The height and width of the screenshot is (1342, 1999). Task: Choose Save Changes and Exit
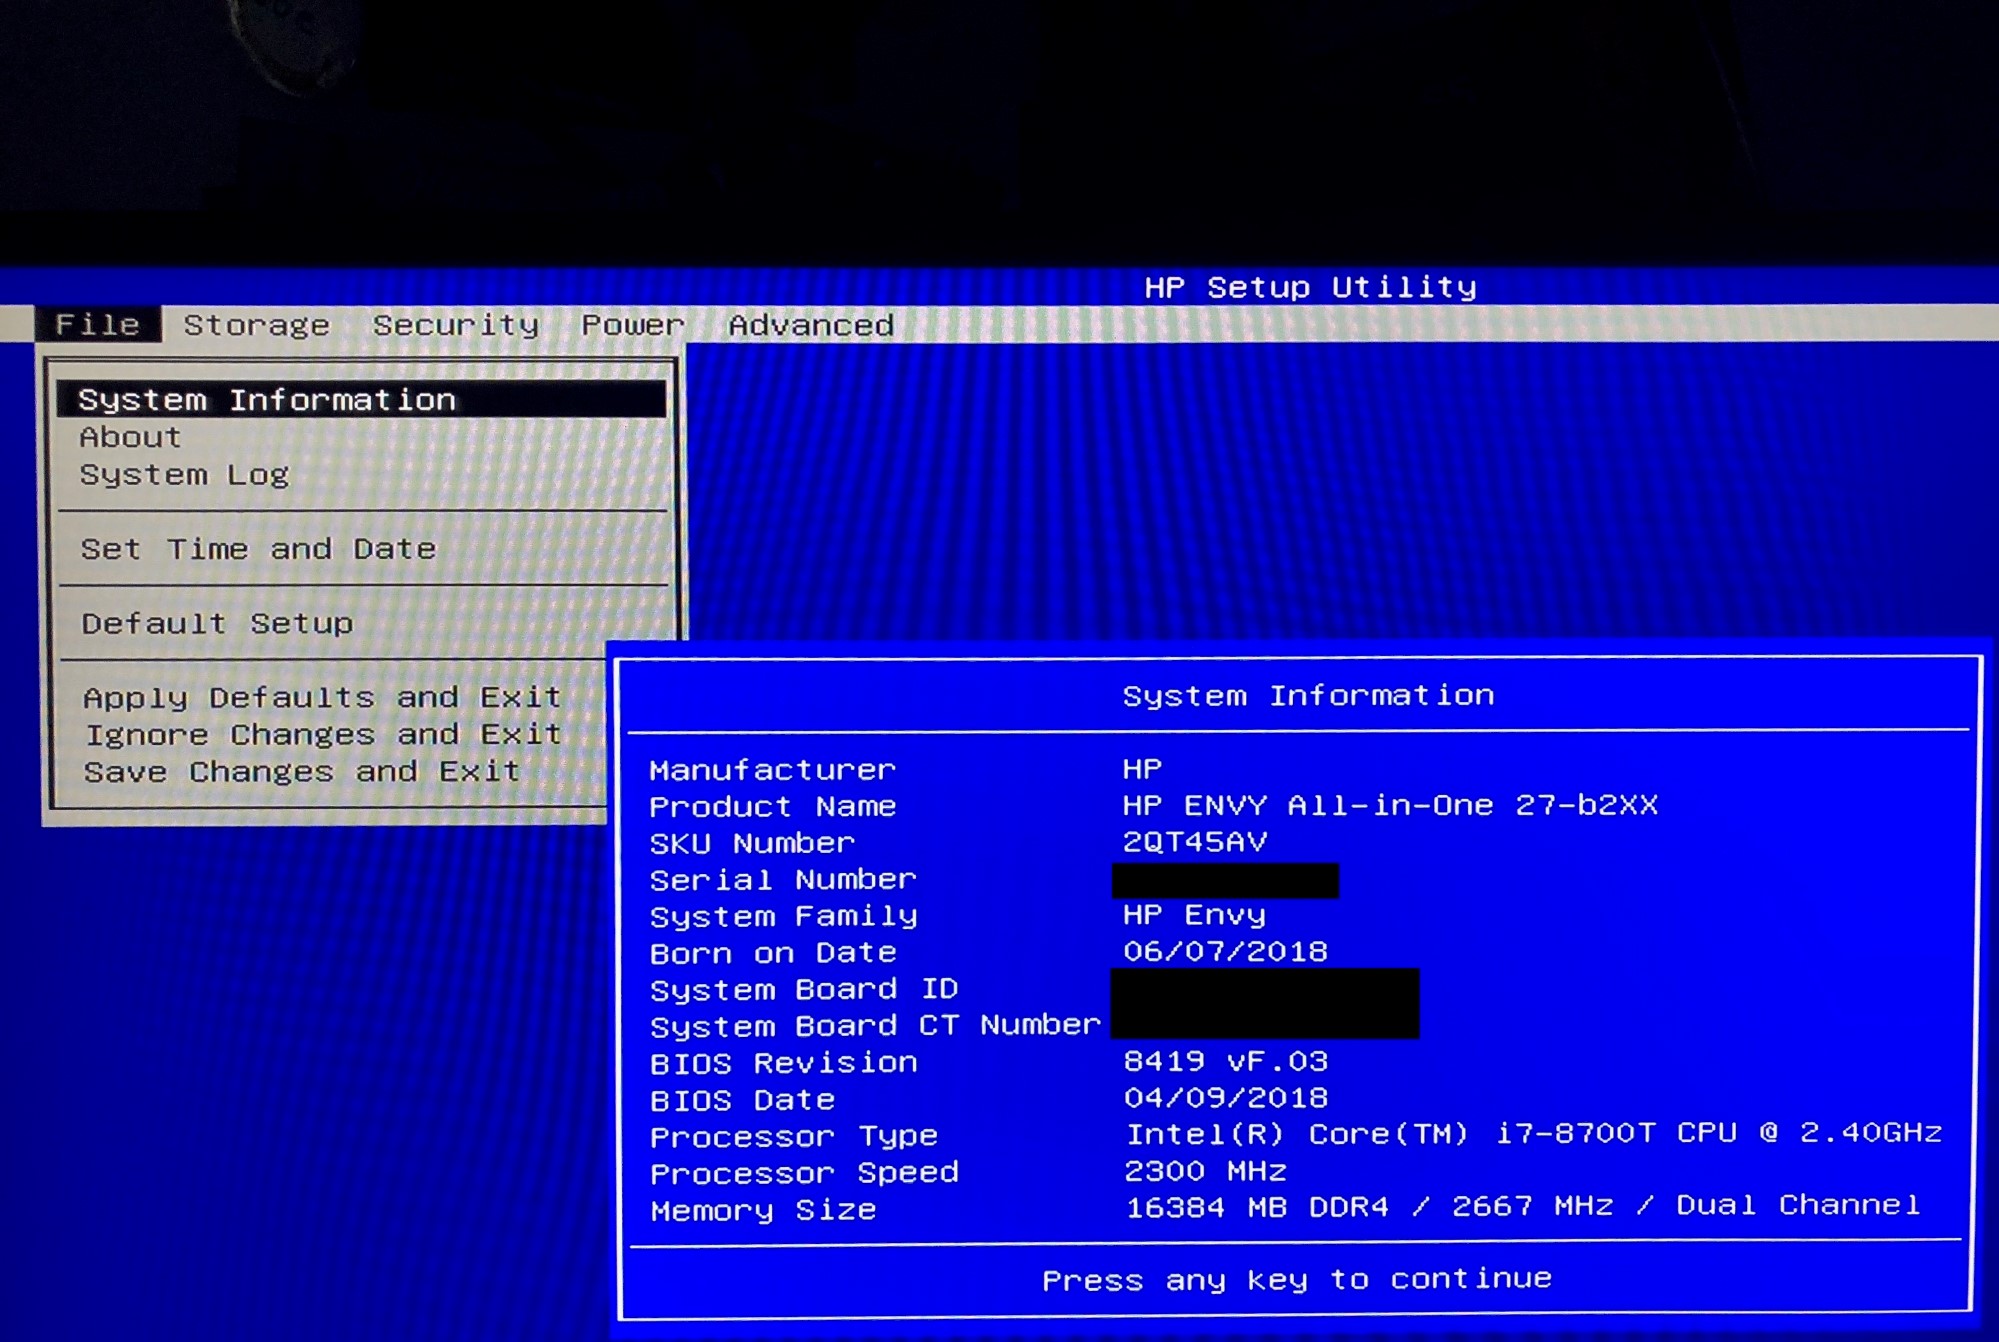click(301, 771)
